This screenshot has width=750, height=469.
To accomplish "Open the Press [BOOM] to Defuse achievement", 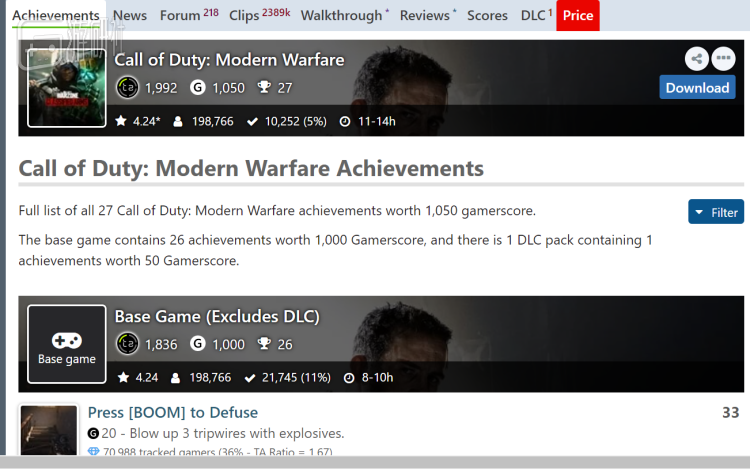I will [x=173, y=413].
